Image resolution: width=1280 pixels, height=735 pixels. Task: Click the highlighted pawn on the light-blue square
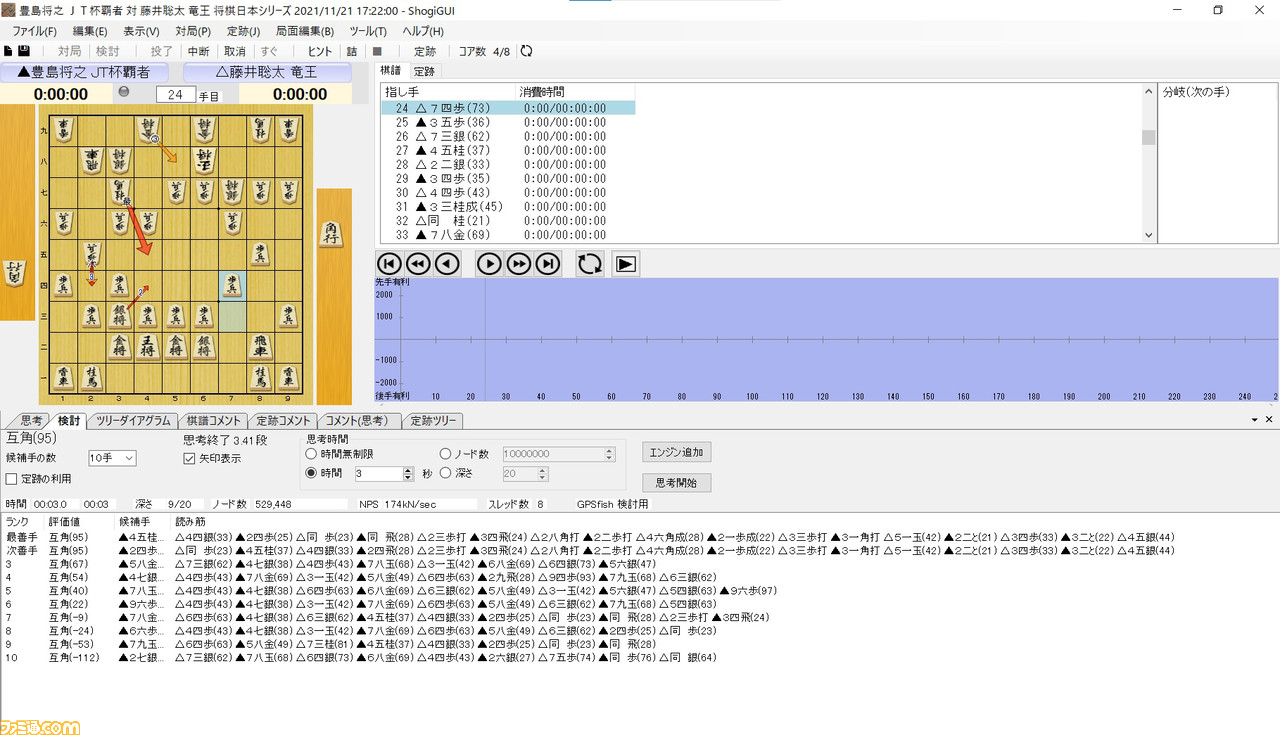[x=232, y=286]
